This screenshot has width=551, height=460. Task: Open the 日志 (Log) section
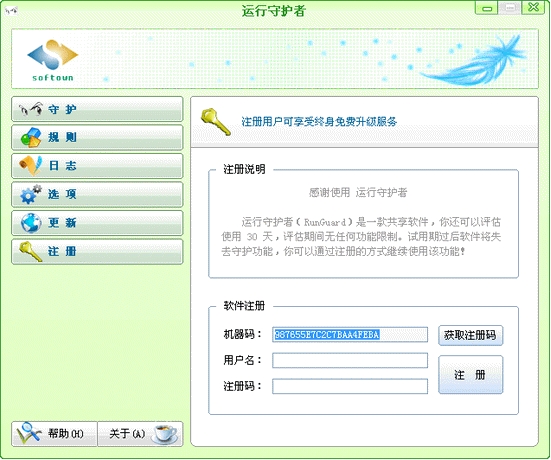coord(97,166)
